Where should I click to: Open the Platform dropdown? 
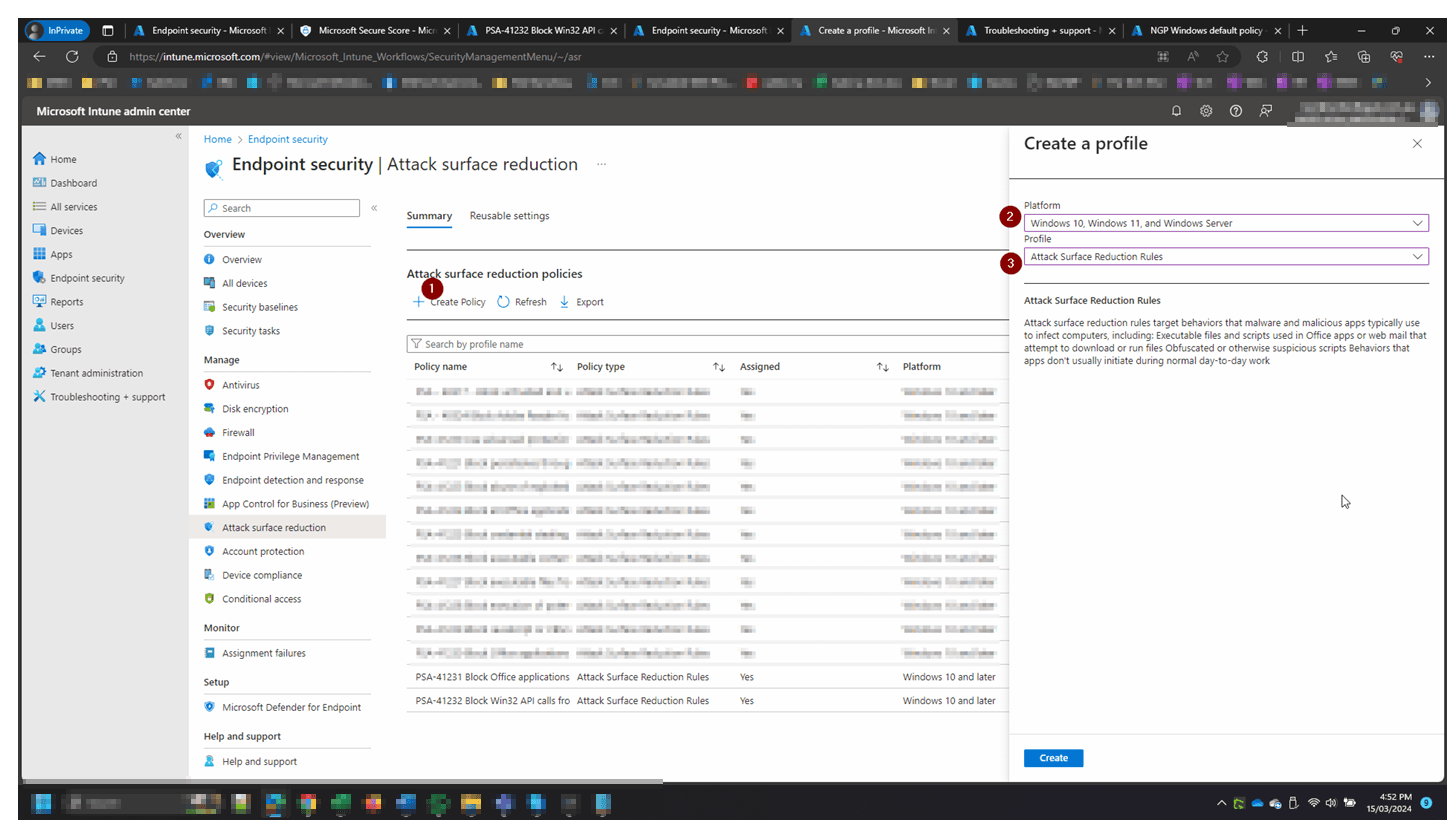[x=1226, y=223]
